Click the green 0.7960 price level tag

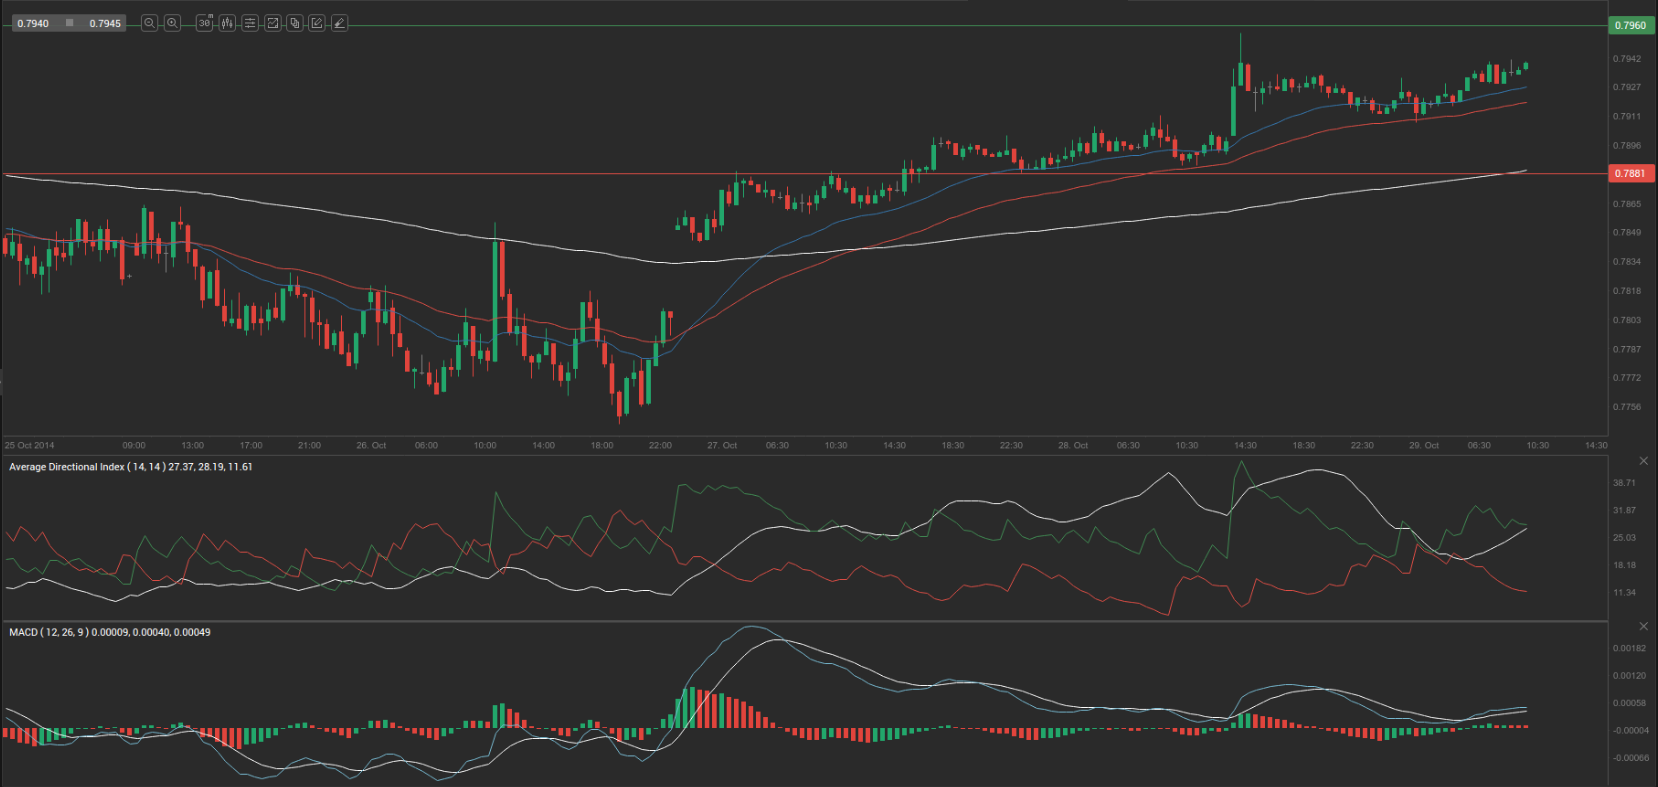point(1630,25)
